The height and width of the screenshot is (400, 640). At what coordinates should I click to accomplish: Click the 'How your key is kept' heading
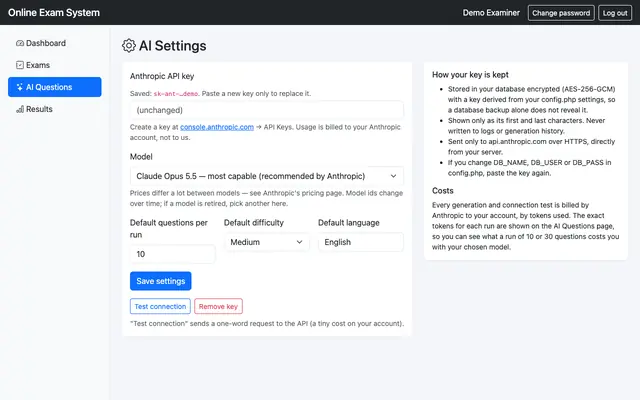pyautogui.click(x=470, y=75)
